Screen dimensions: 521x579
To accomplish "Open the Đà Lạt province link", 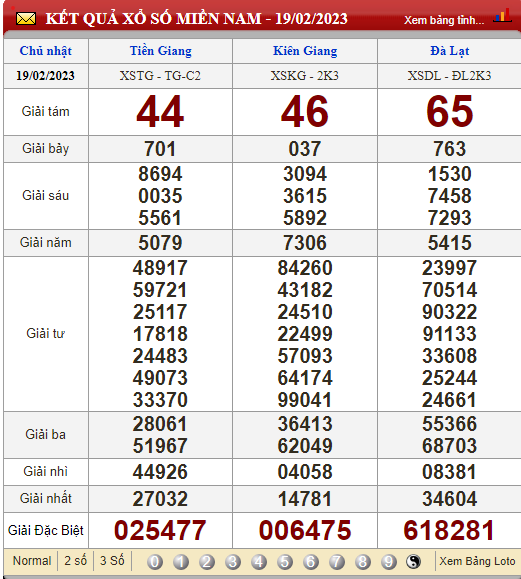I will (449, 51).
